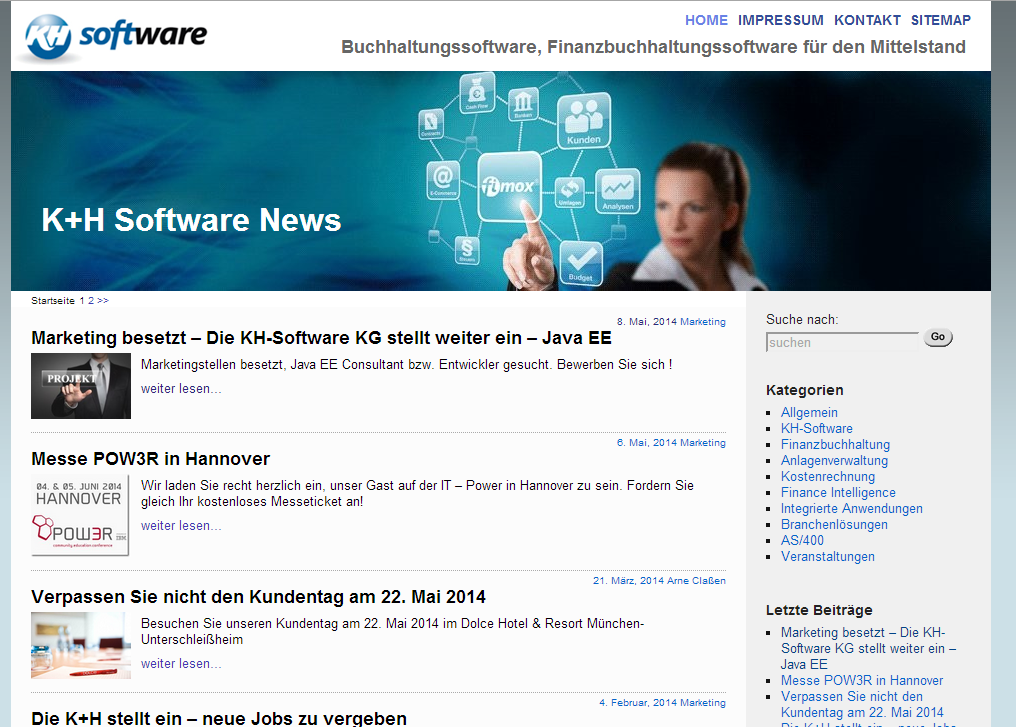Screen dimensions: 1016x727
Task: Click the page 1 pagination link
Action: (82, 301)
